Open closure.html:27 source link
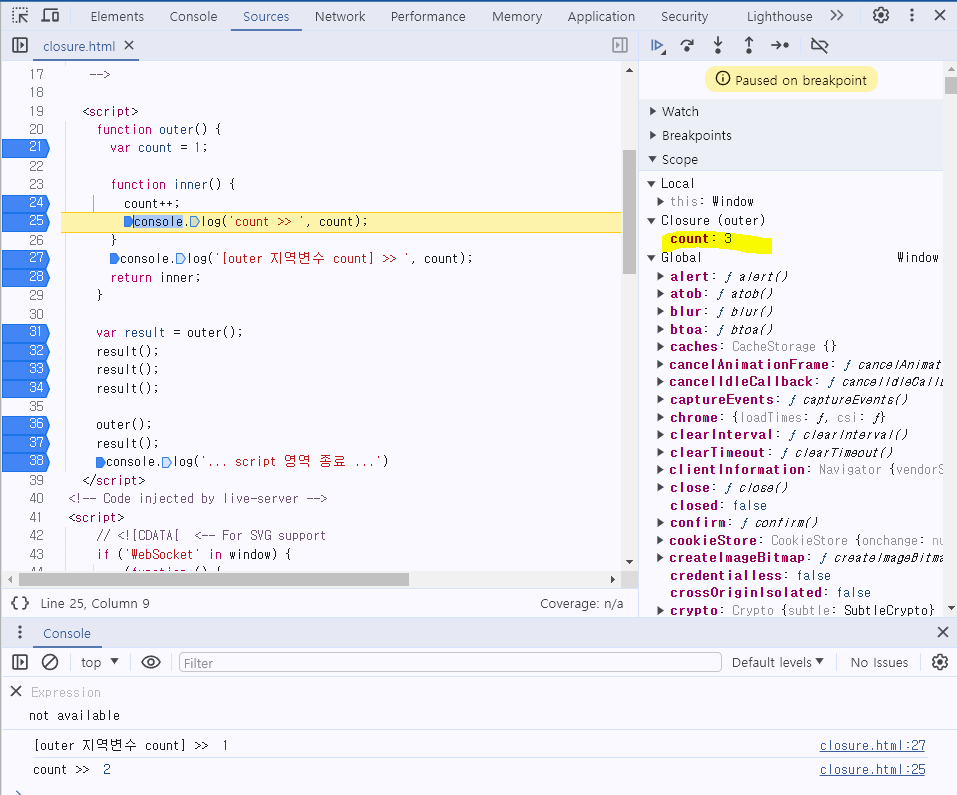The height and width of the screenshot is (795, 957). (872, 745)
